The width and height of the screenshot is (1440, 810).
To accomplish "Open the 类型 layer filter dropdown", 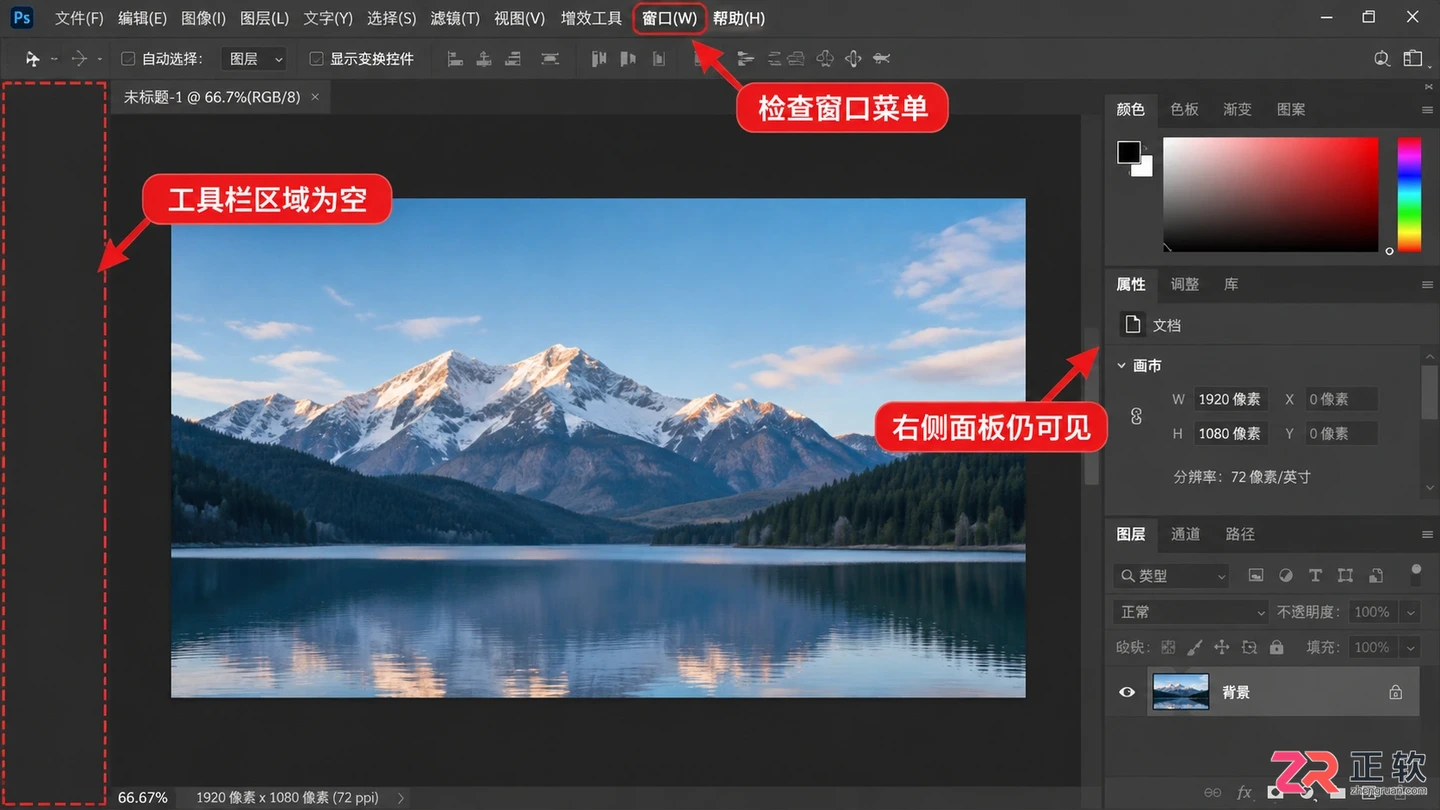I will click(1171, 576).
